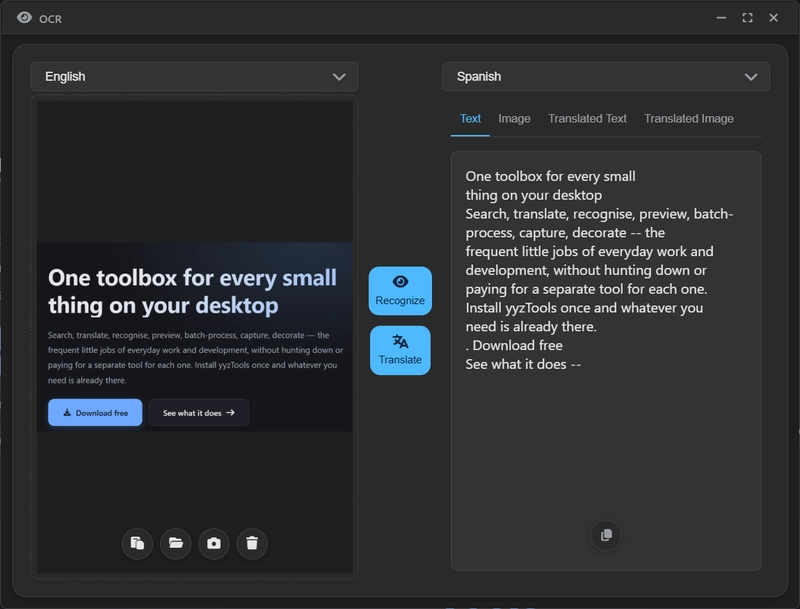Open image file with the folder icon
This screenshot has height=609, width=800.
tap(176, 543)
